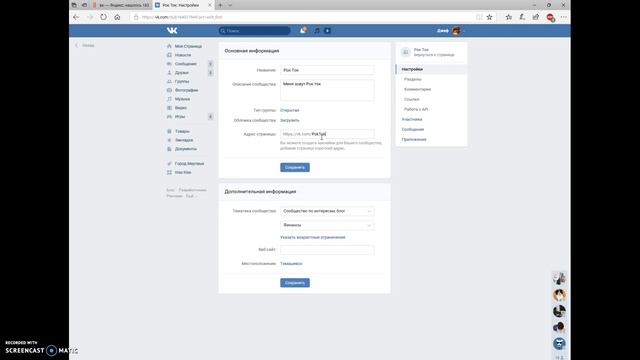640x360 pixels.
Task: Open the notifications bell icon
Action: pos(303,30)
